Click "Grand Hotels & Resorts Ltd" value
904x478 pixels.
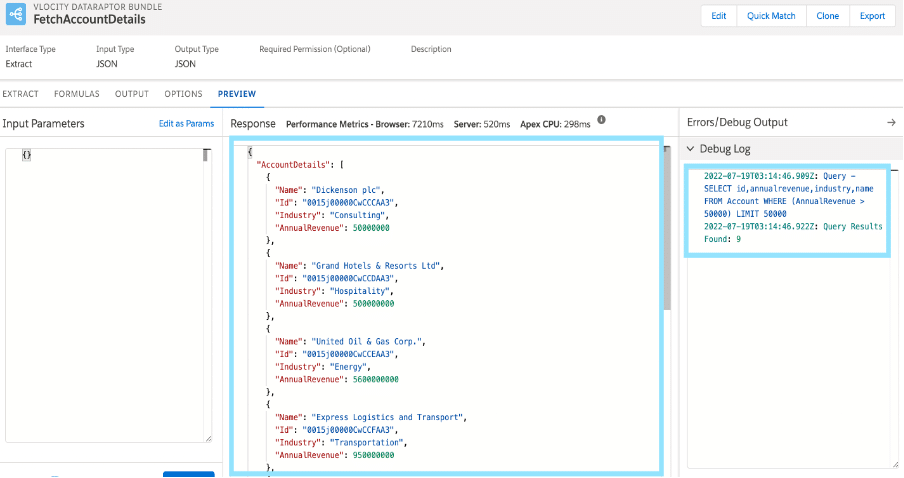pos(378,266)
